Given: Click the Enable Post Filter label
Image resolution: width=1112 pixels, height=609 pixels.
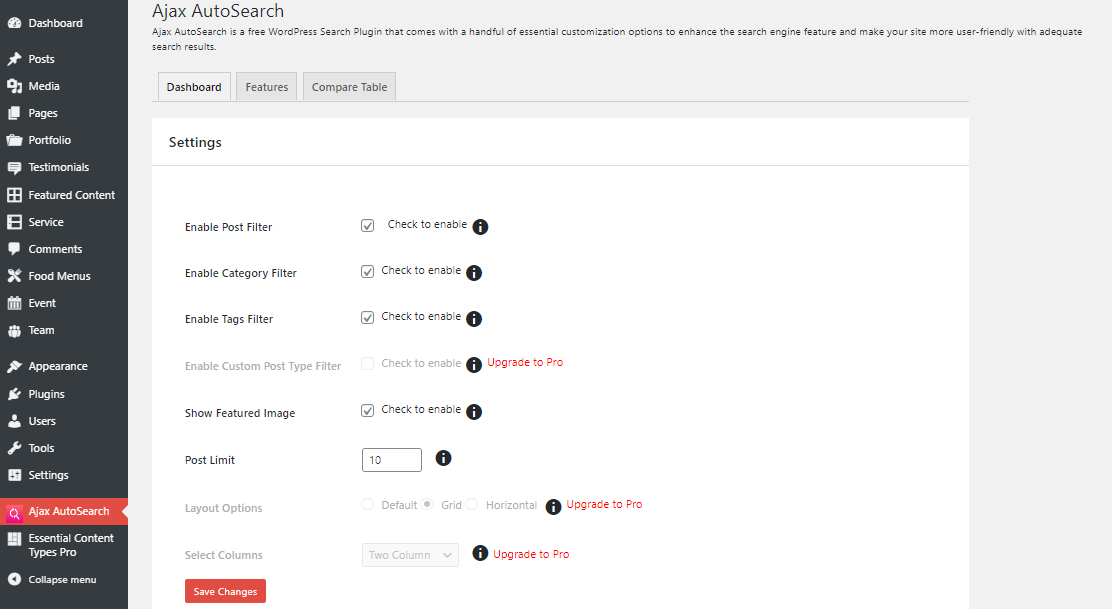Looking at the screenshot, I should (x=228, y=227).
